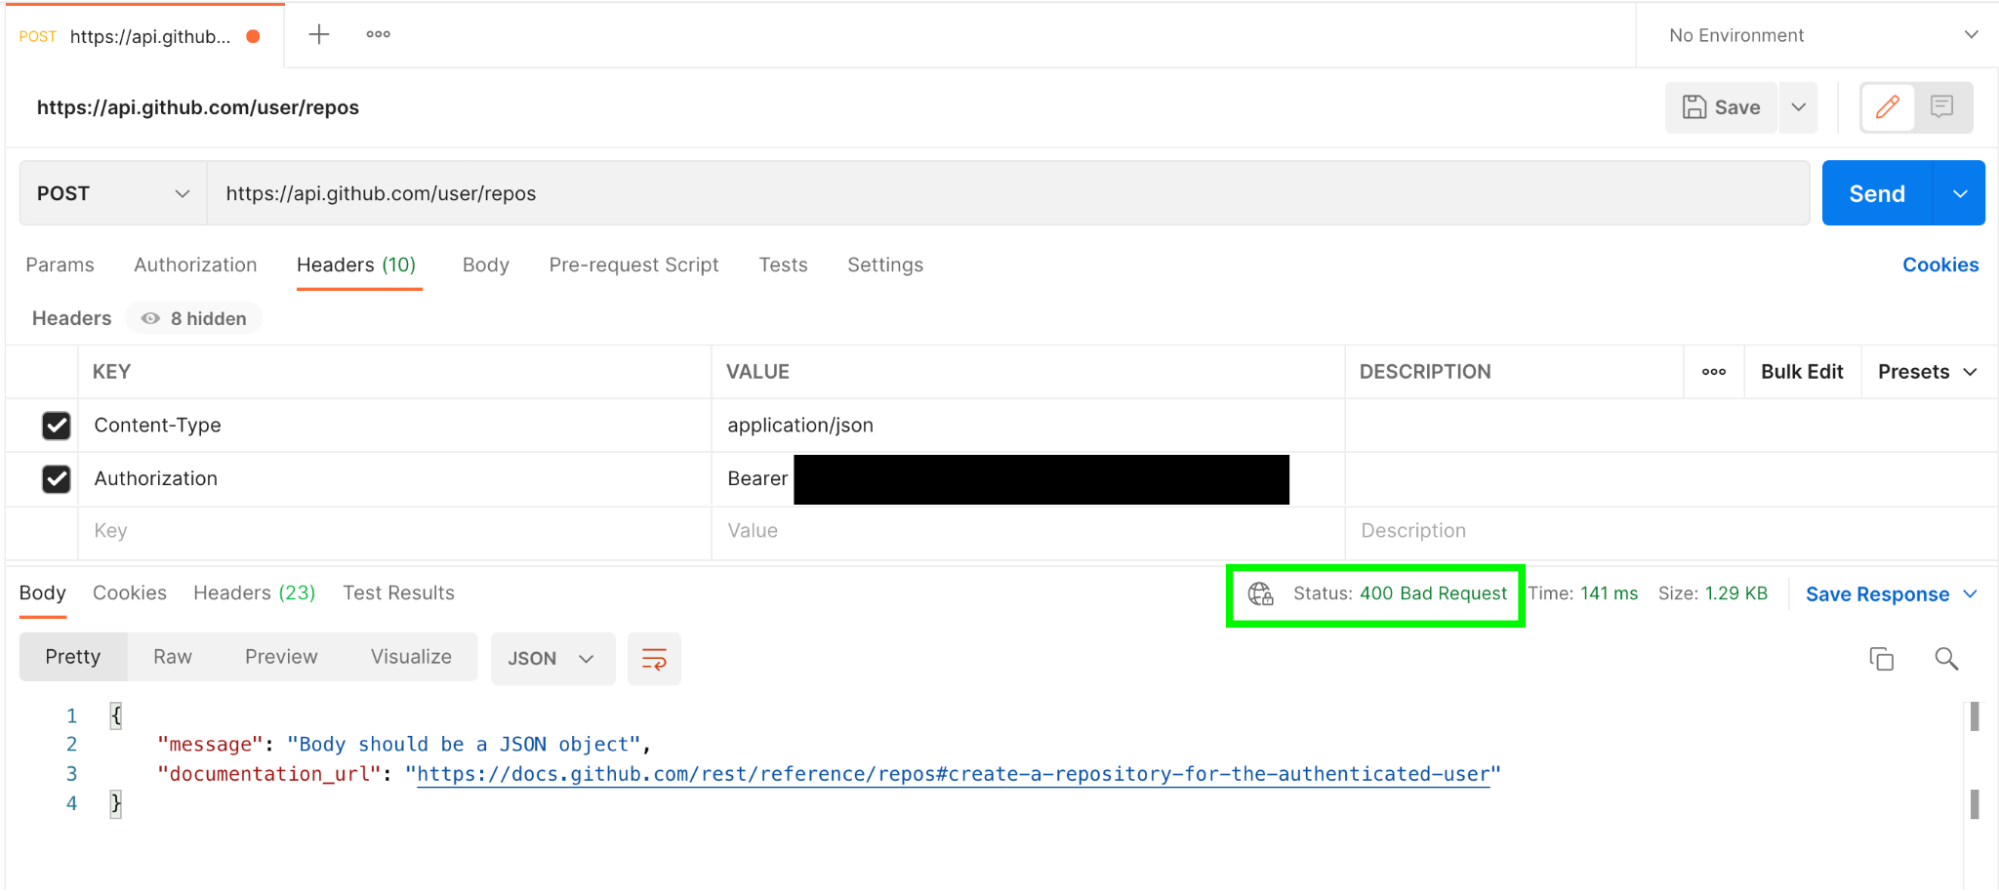Click the POST api.github request tab
The width and height of the screenshot is (1999, 891).
click(145, 36)
